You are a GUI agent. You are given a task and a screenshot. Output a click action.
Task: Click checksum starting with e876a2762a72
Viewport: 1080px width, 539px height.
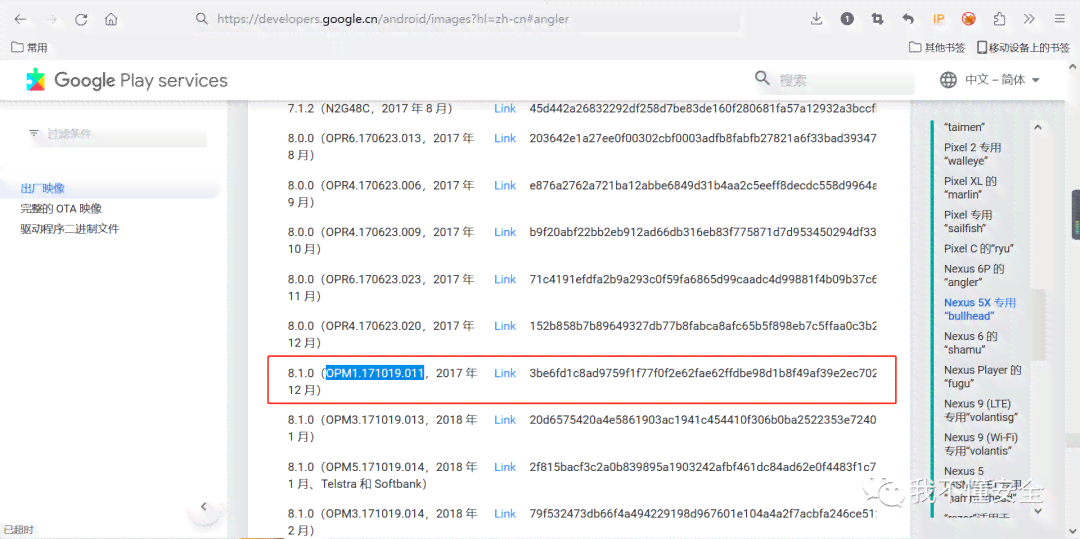[x=703, y=185]
